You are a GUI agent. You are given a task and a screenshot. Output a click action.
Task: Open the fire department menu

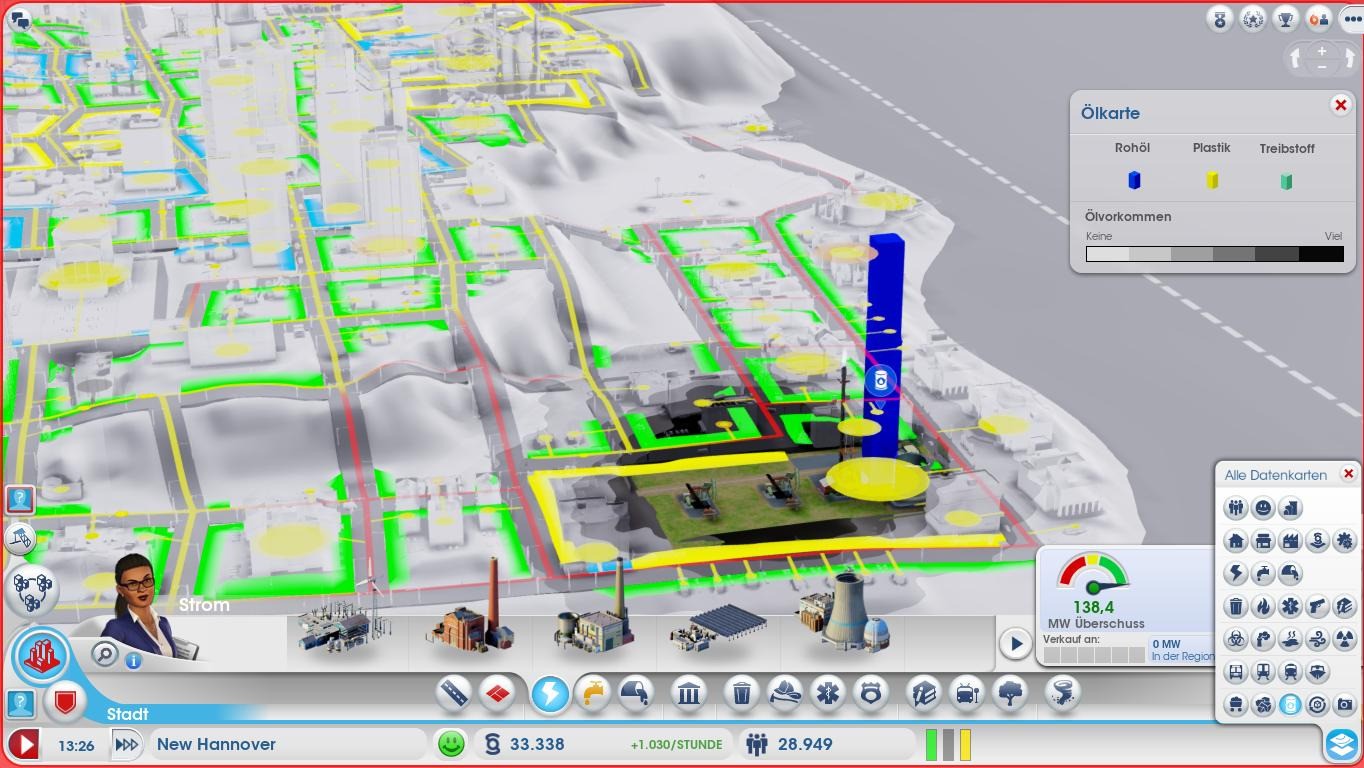tap(785, 693)
